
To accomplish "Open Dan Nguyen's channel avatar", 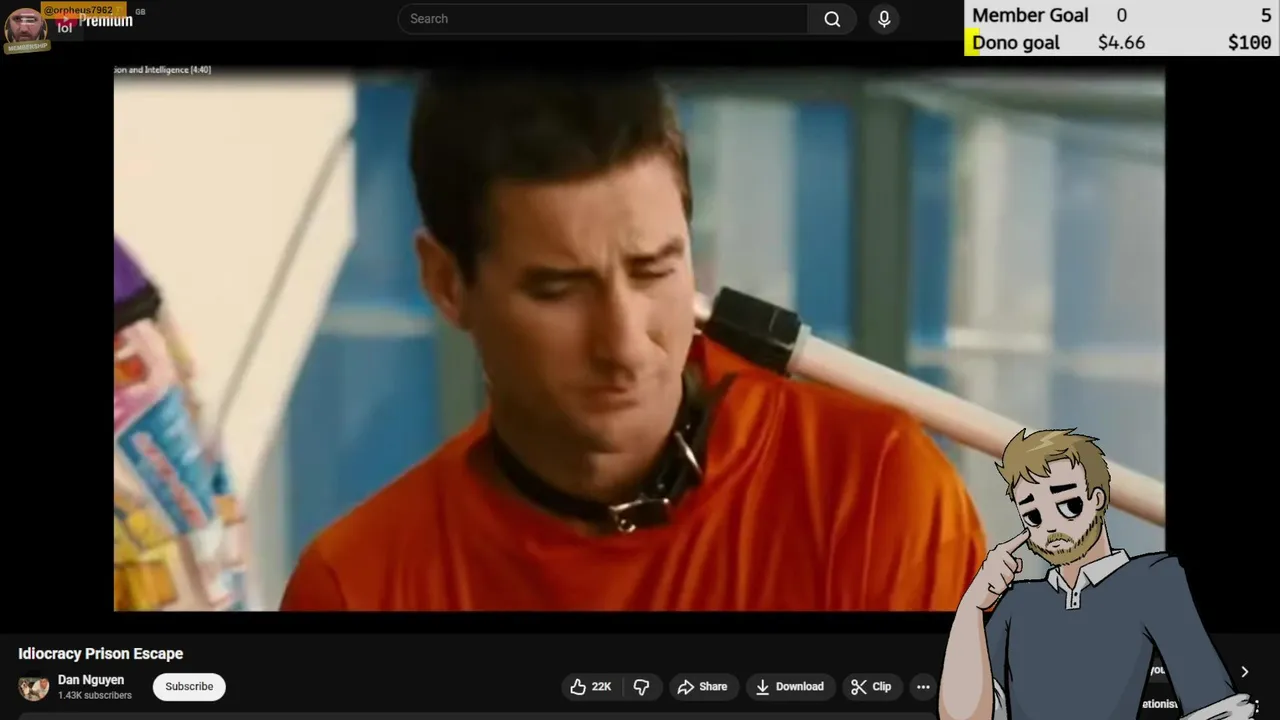I will point(33,687).
